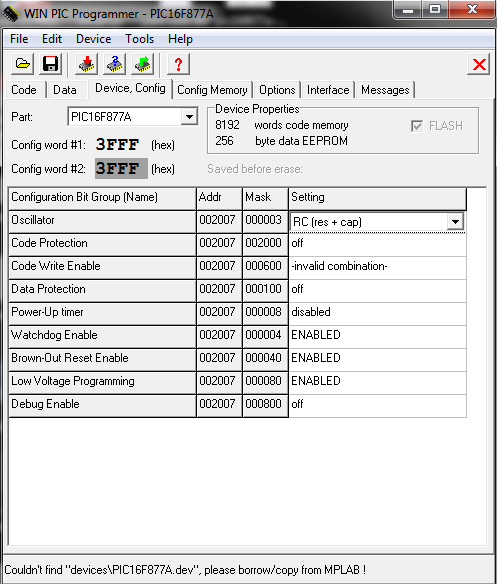Select the Device, Config tab
Viewport: 497px width, 584px height.
[130, 88]
